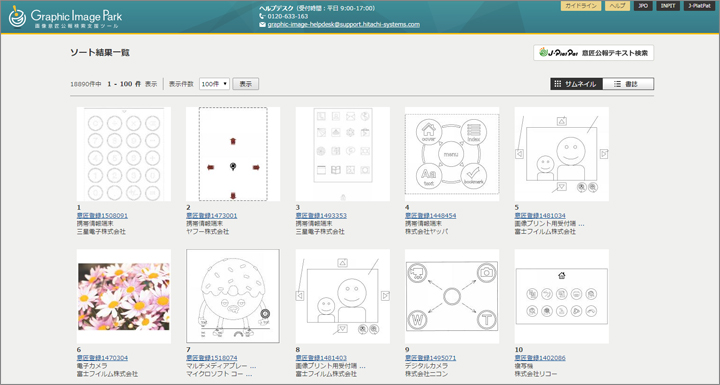
Task: Open link 意匠登録1481034
Action: click(x=540, y=215)
